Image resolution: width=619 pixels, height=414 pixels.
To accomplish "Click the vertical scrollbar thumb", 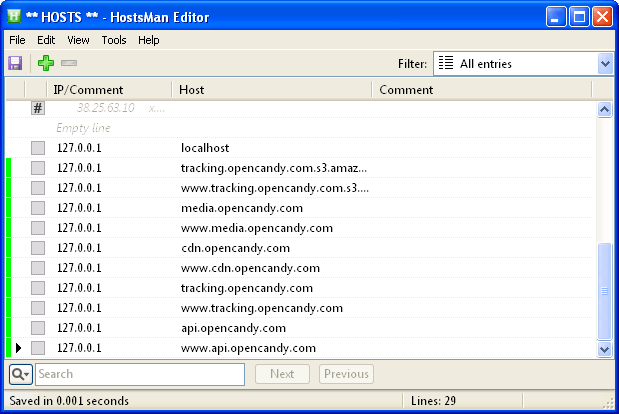I will click(x=604, y=291).
